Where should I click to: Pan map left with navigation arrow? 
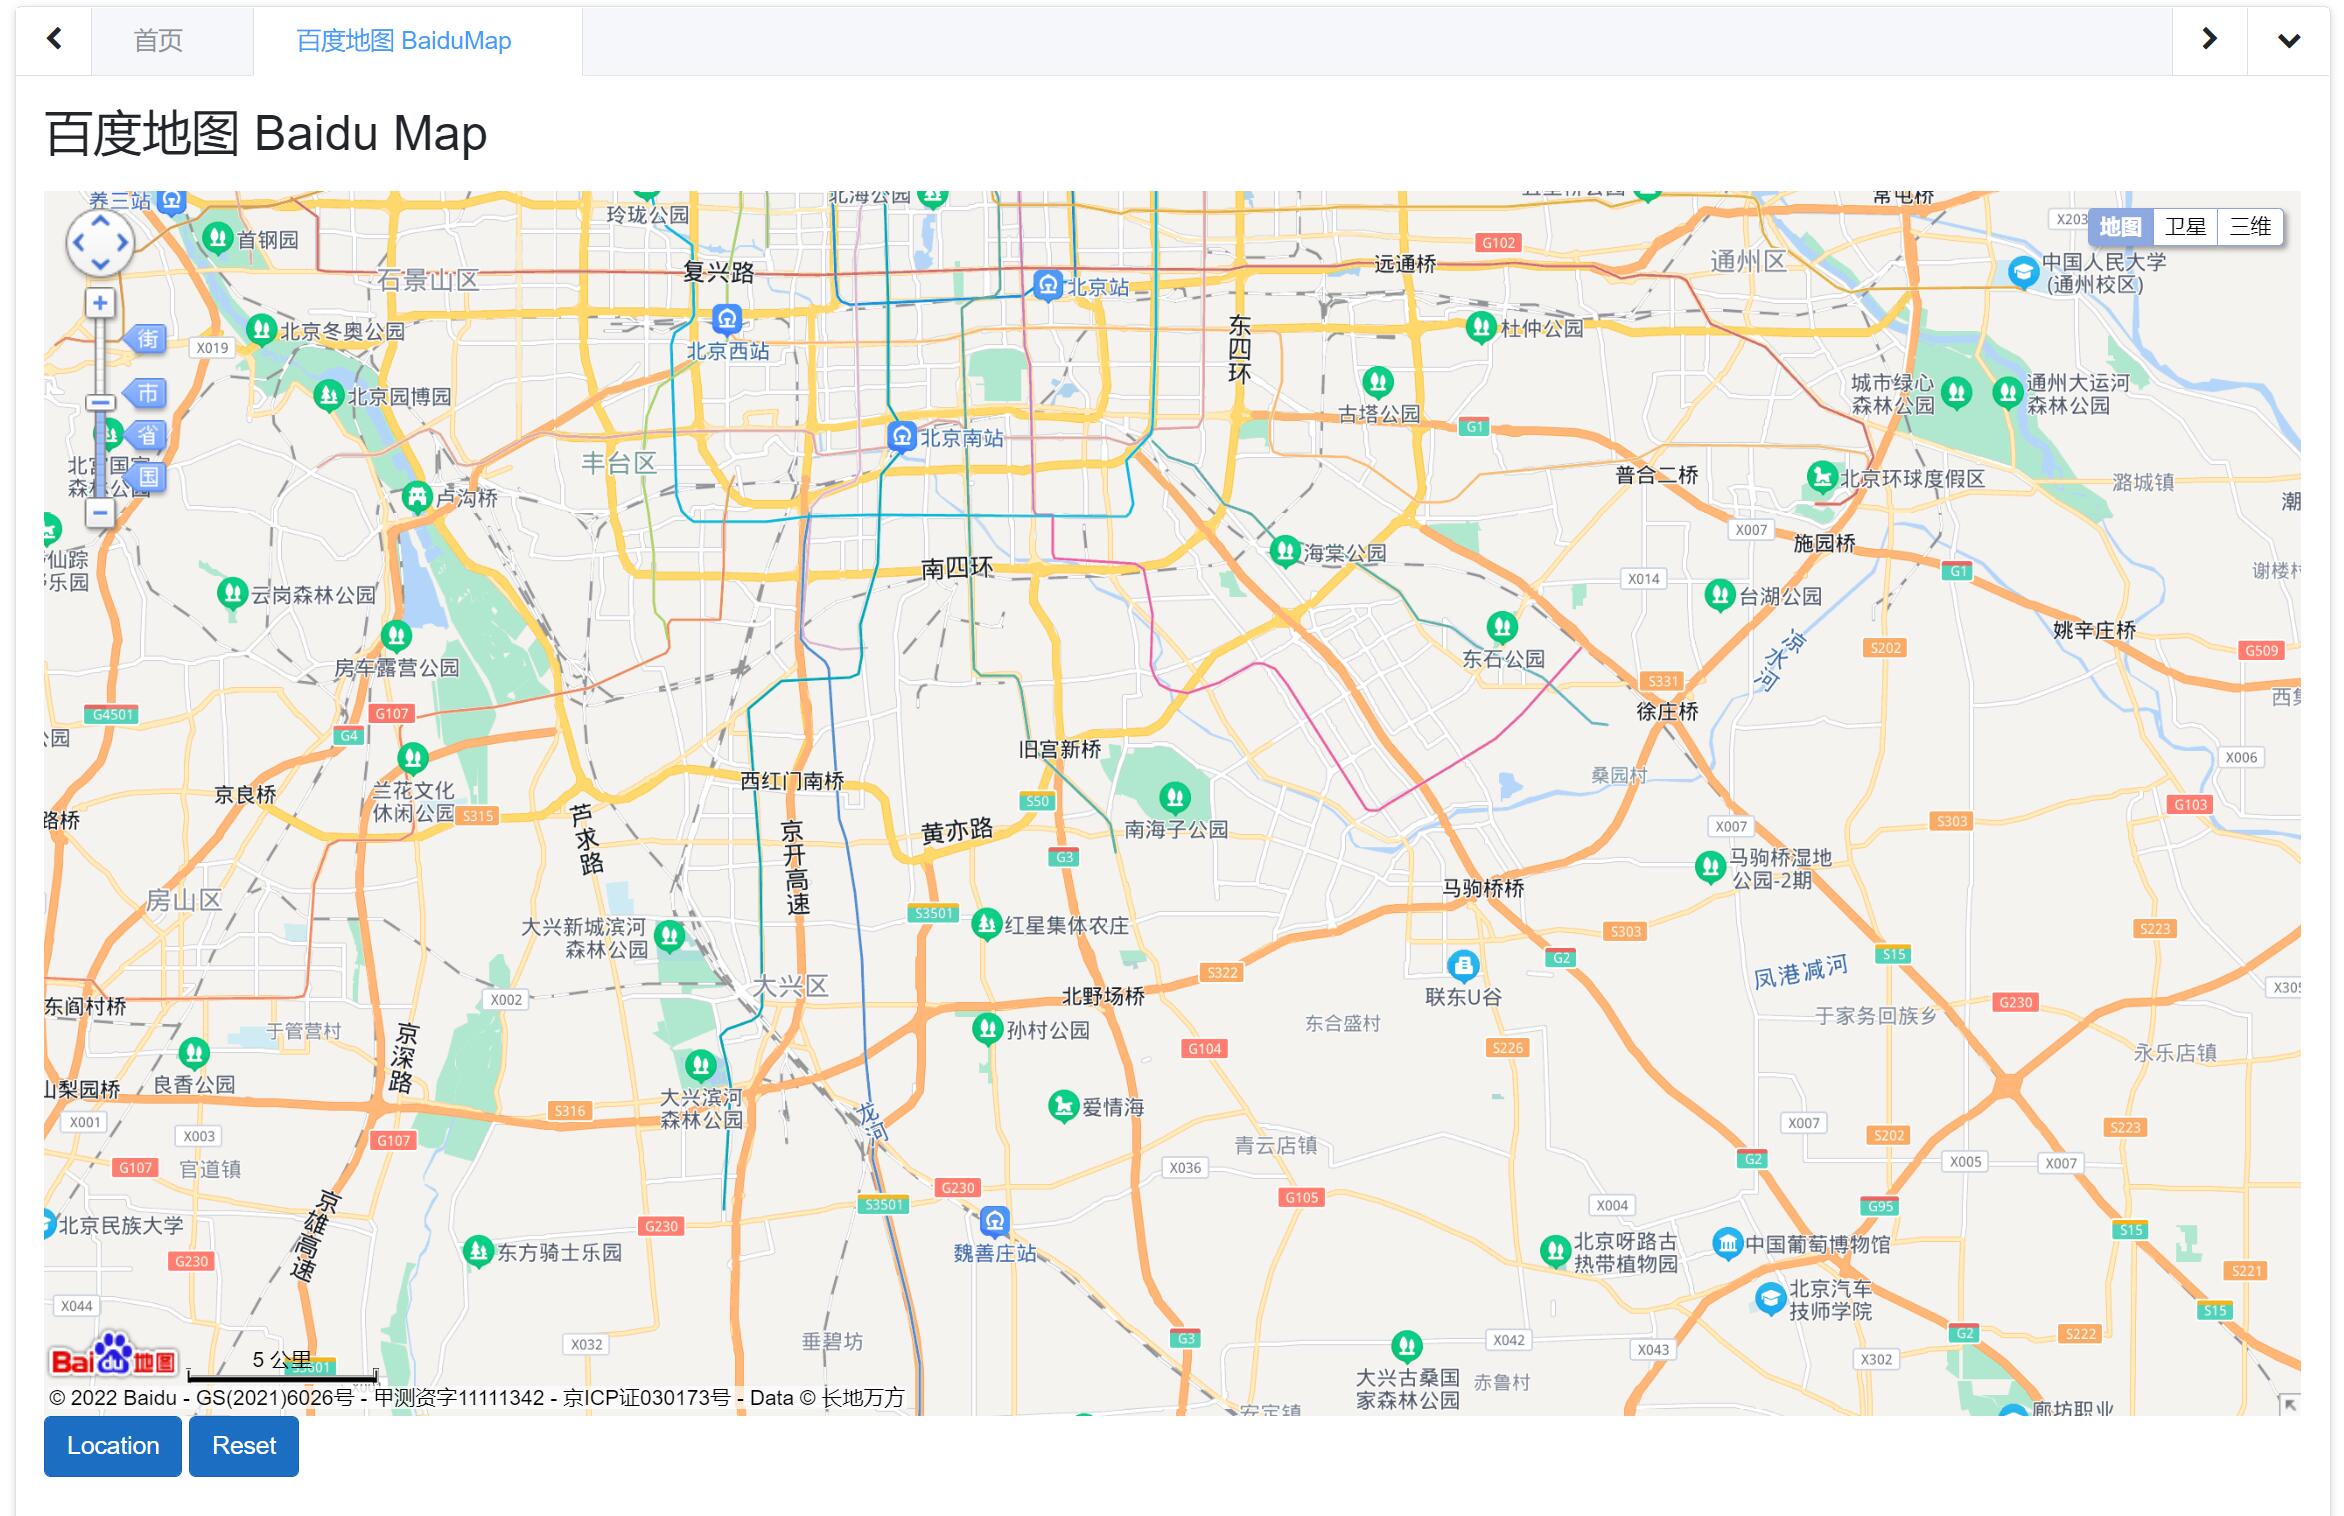pyautogui.click(x=78, y=243)
